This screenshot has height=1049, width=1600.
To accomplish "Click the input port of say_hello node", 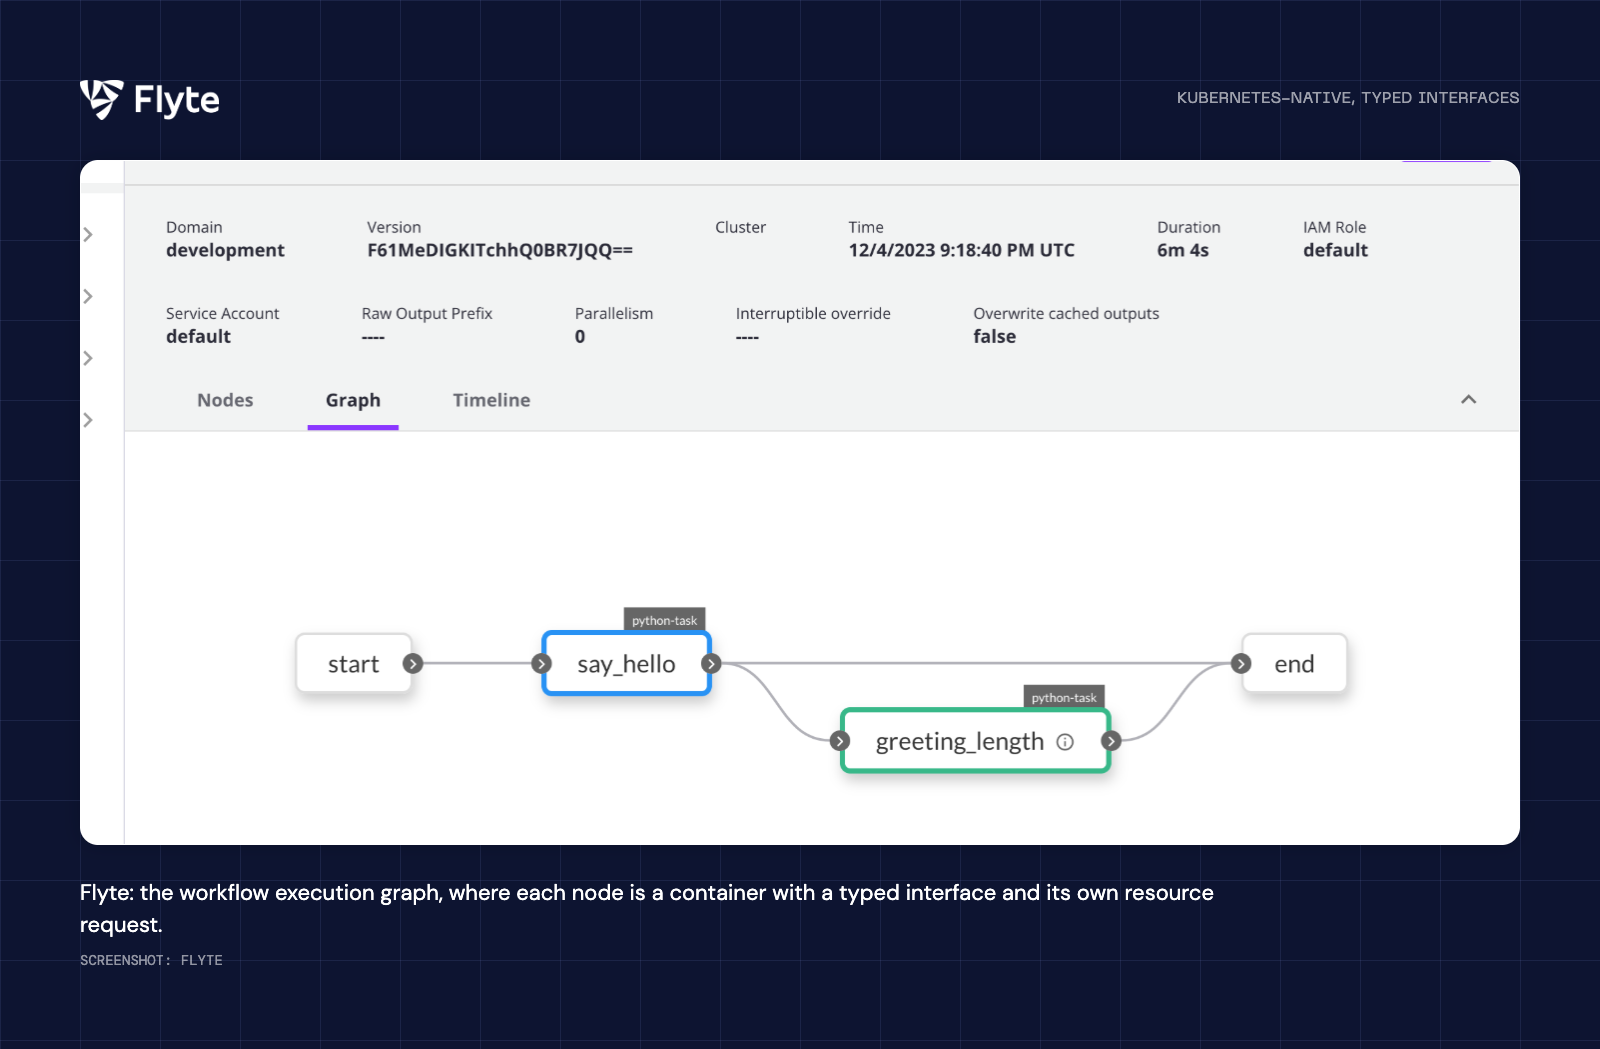I will coord(542,663).
